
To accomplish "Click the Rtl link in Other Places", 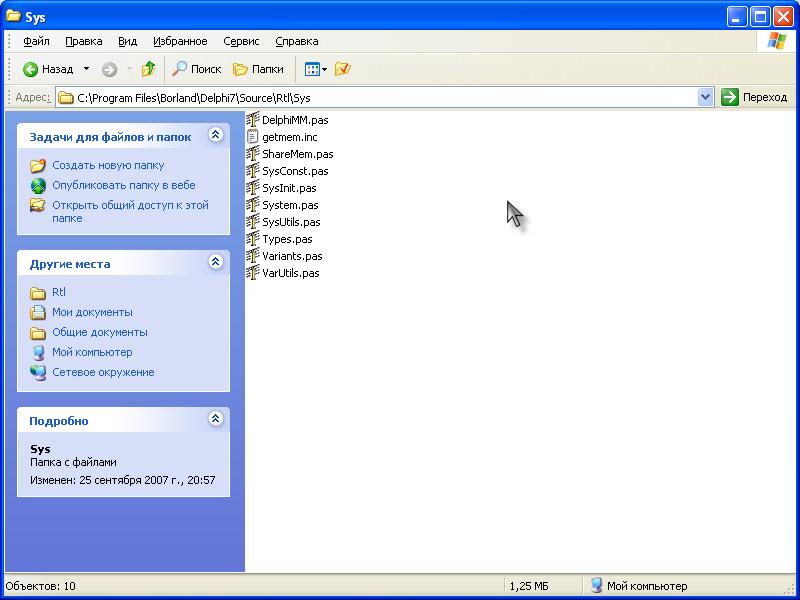I will 59,292.
